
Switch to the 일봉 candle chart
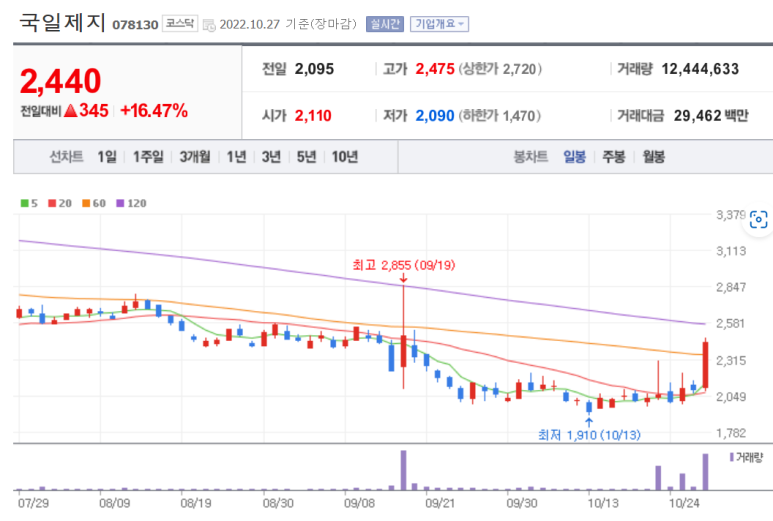[x=574, y=157]
